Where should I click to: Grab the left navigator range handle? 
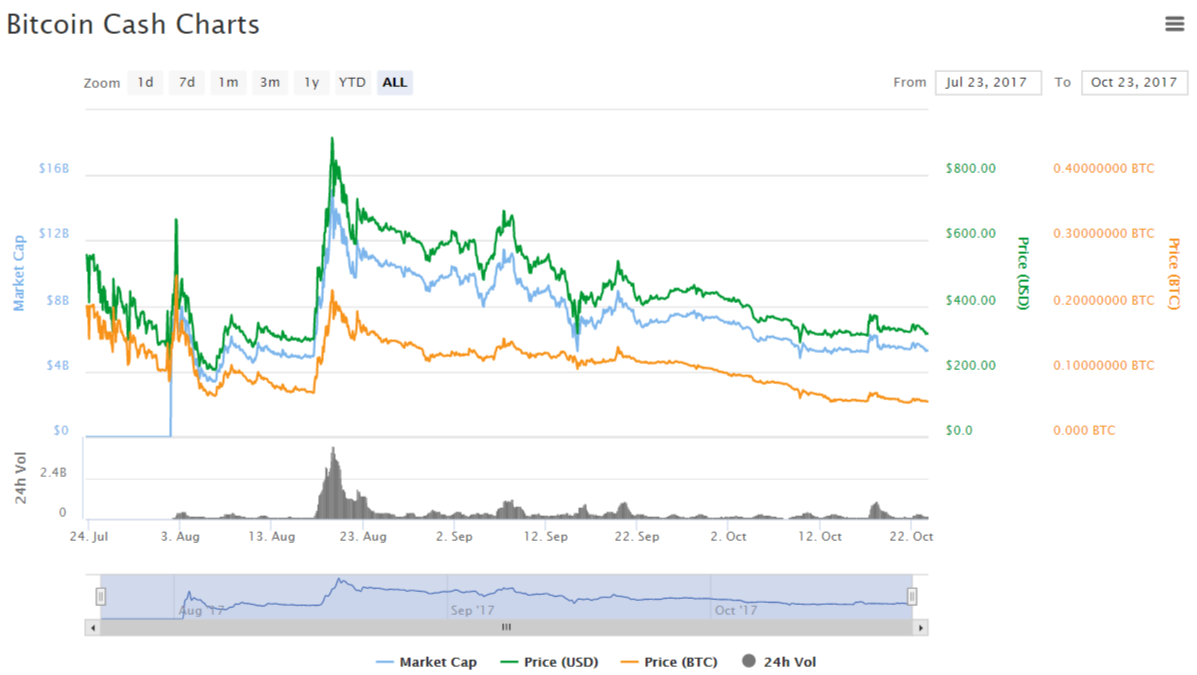[x=101, y=596]
